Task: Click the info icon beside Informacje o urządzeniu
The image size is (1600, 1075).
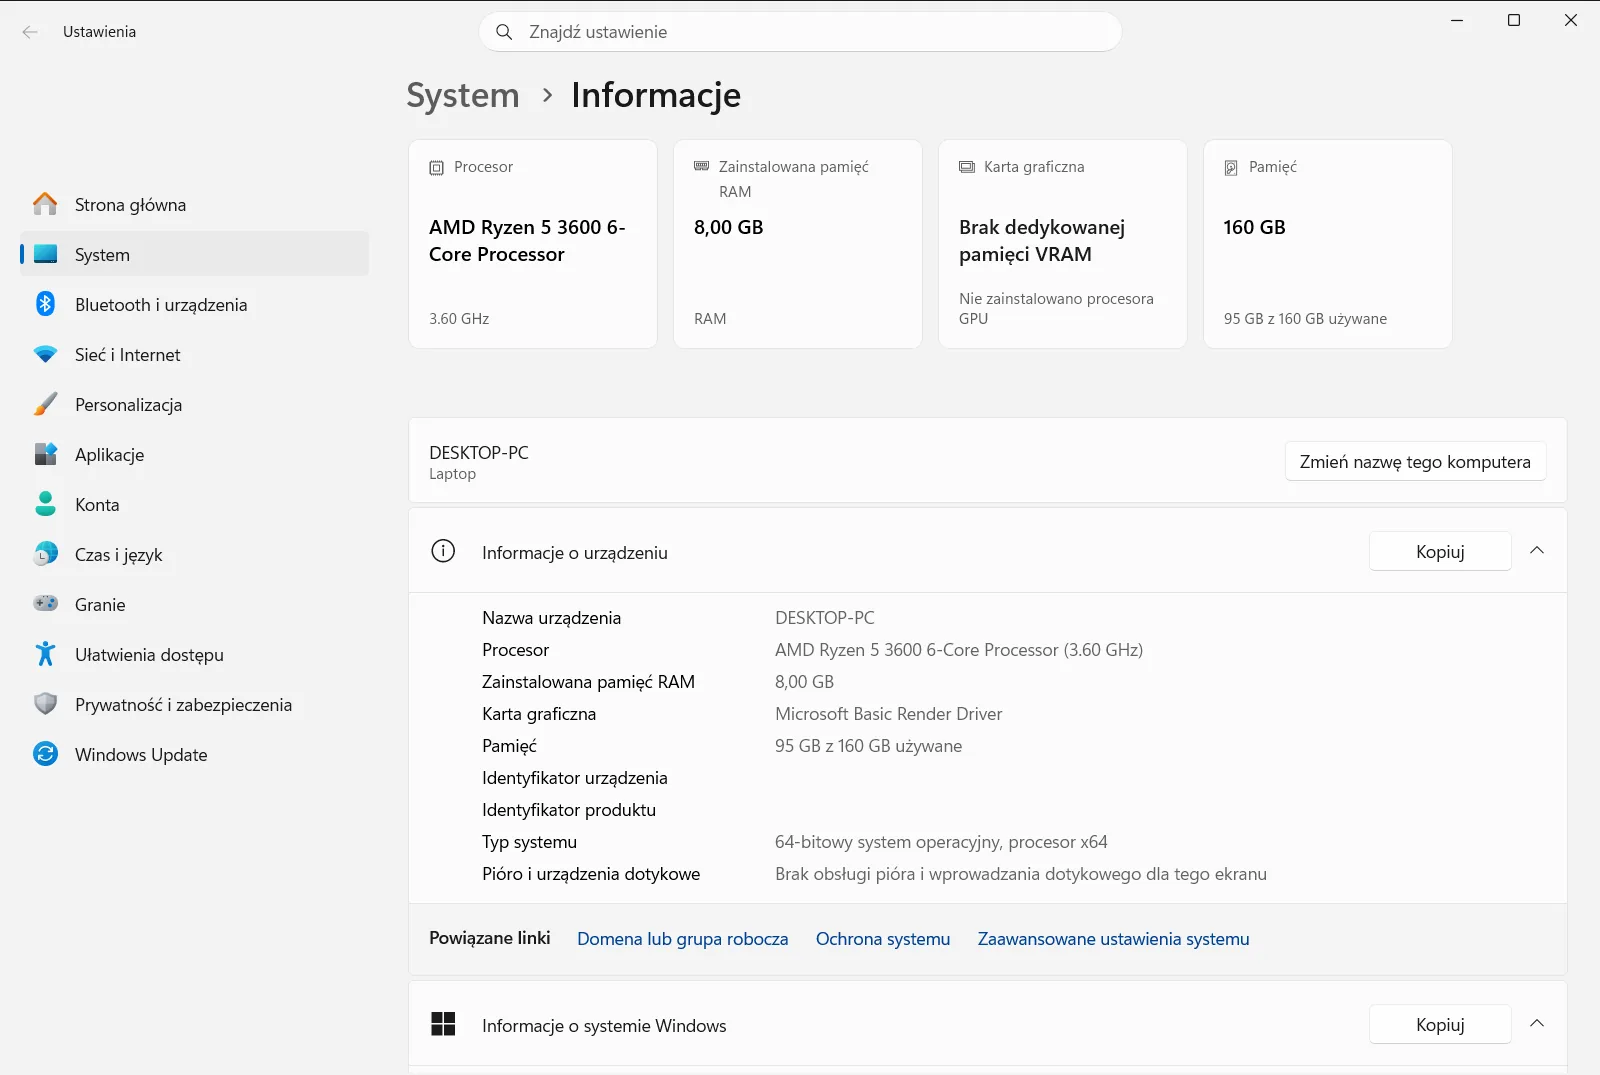Action: (443, 551)
